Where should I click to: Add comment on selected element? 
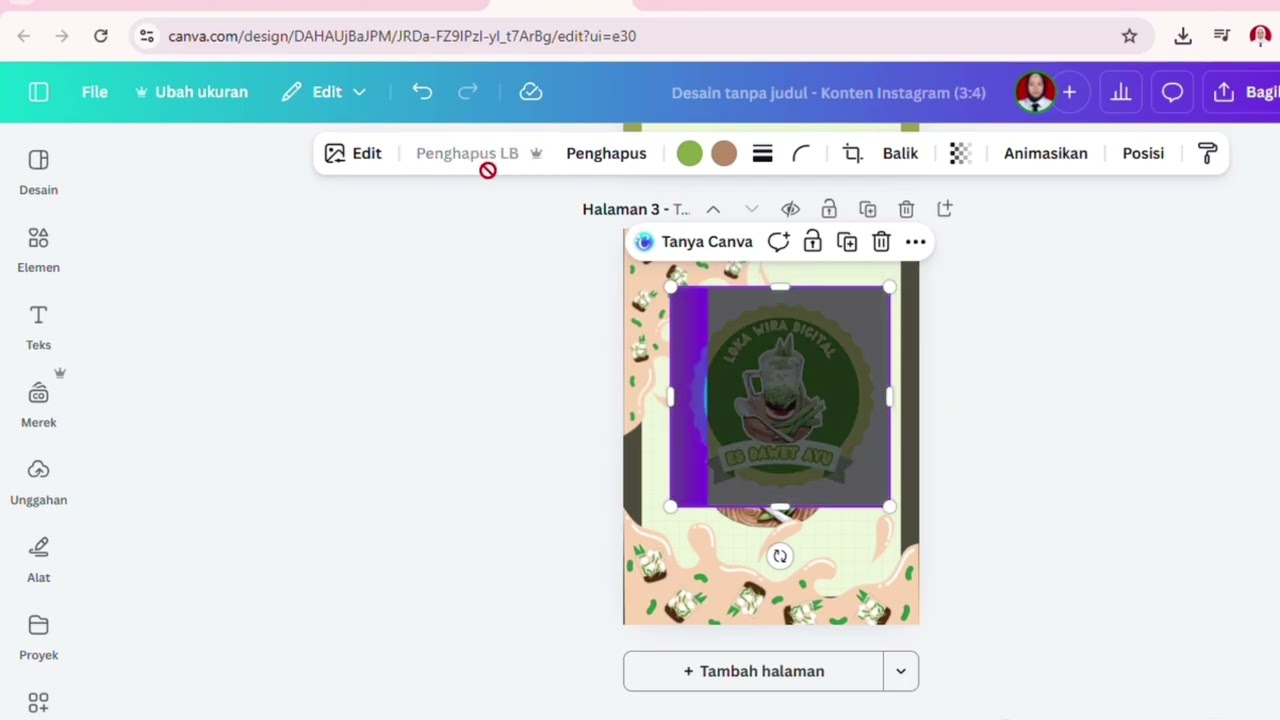(778, 242)
